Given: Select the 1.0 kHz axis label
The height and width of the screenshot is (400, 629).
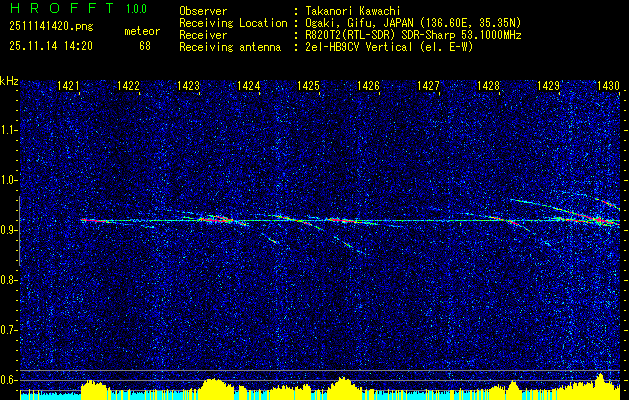Looking at the screenshot, I should [8, 181].
